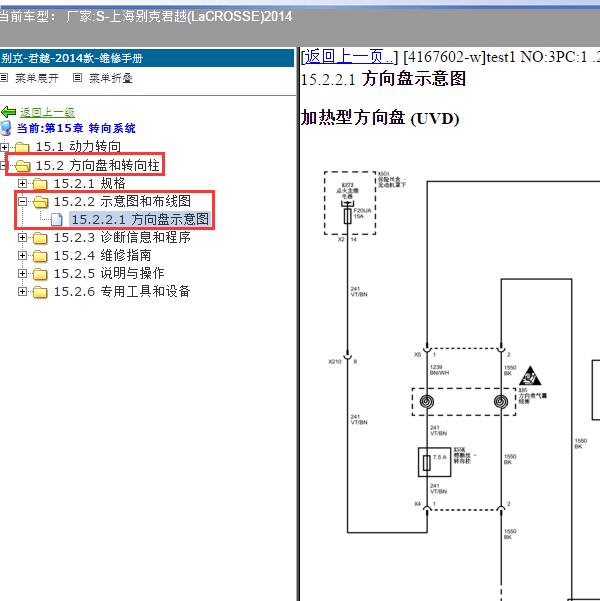Click the folder icon of 15.2.3
Screen dimensions: 600x601
tap(40, 238)
